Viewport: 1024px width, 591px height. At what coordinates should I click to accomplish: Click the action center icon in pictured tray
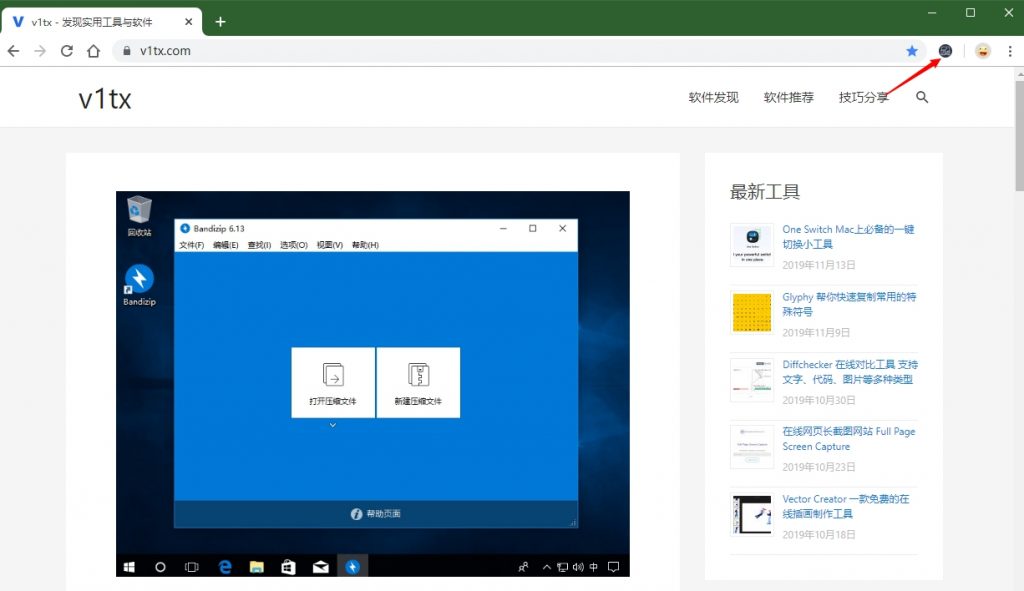coord(613,567)
